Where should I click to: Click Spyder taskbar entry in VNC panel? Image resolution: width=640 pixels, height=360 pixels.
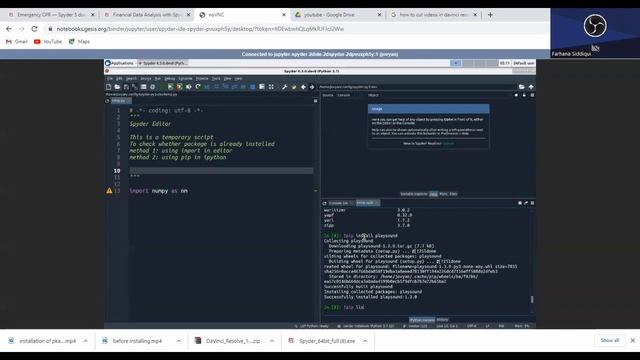point(163,63)
